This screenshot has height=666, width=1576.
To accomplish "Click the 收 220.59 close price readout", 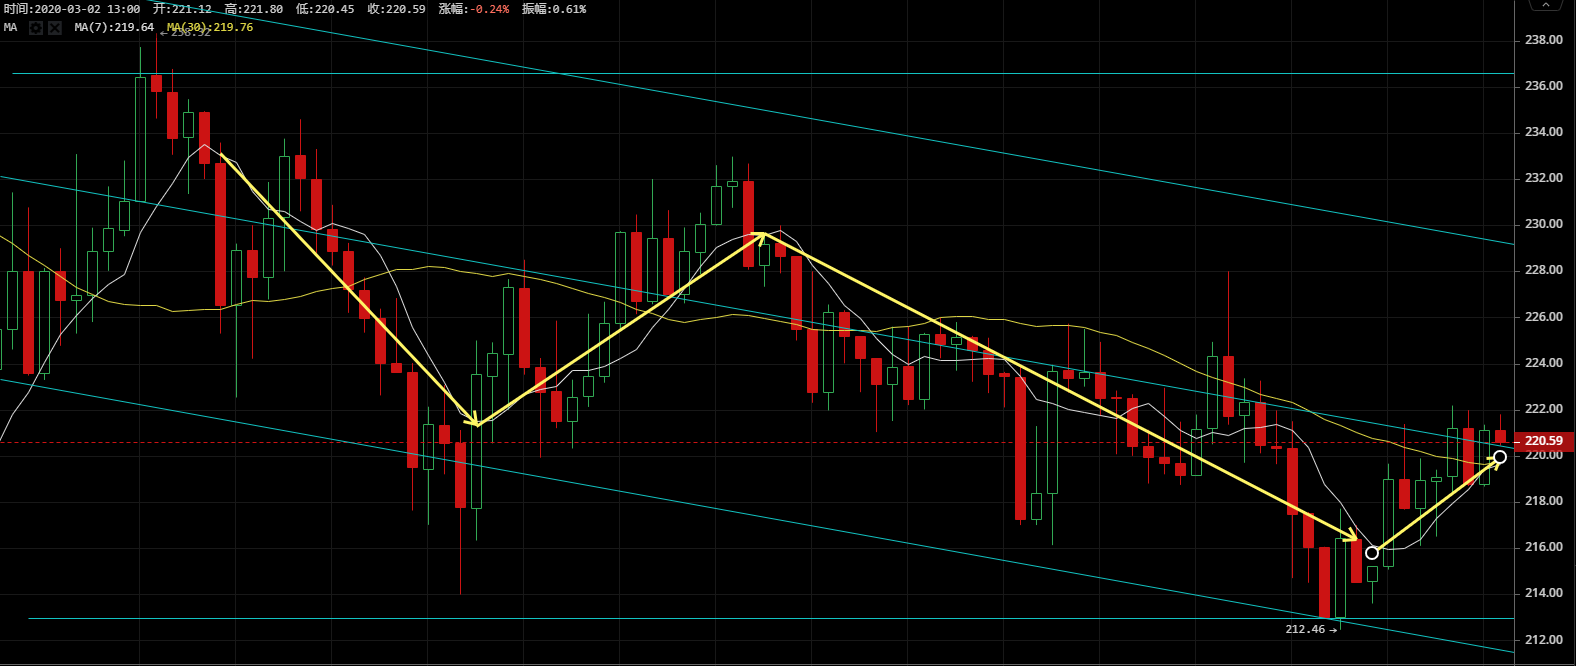I will pyautogui.click(x=396, y=9).
